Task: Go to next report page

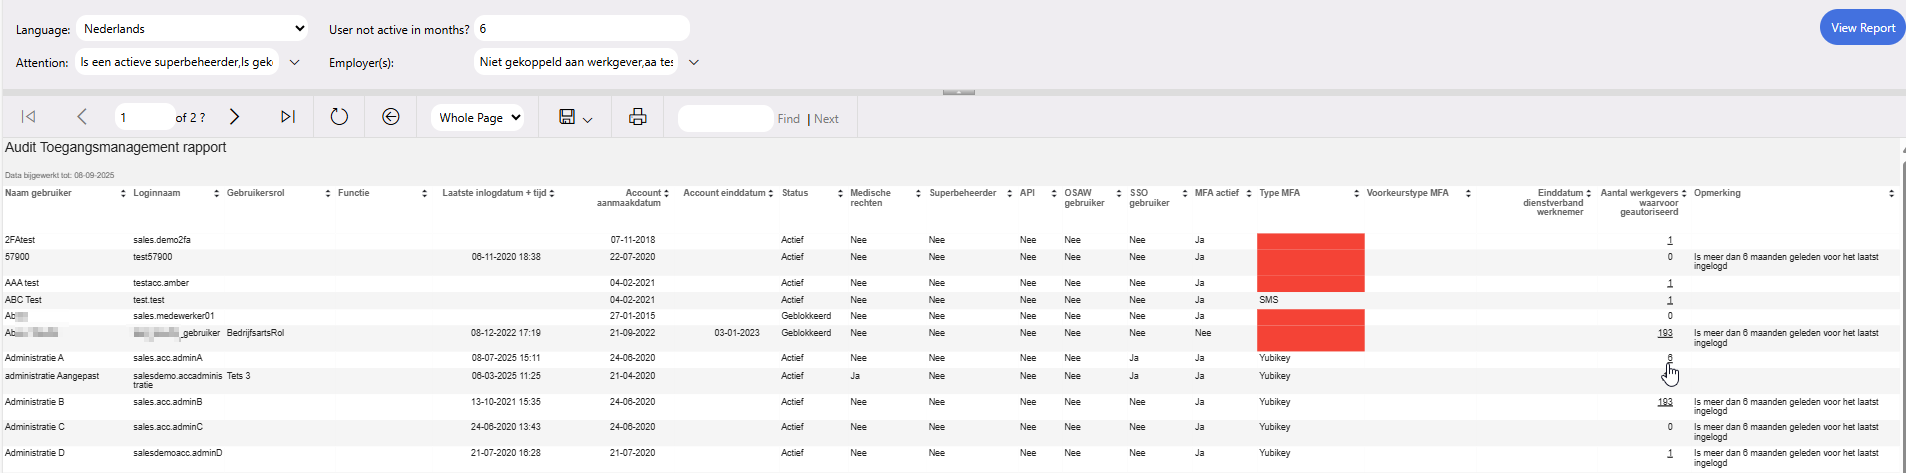Action: 234,117
